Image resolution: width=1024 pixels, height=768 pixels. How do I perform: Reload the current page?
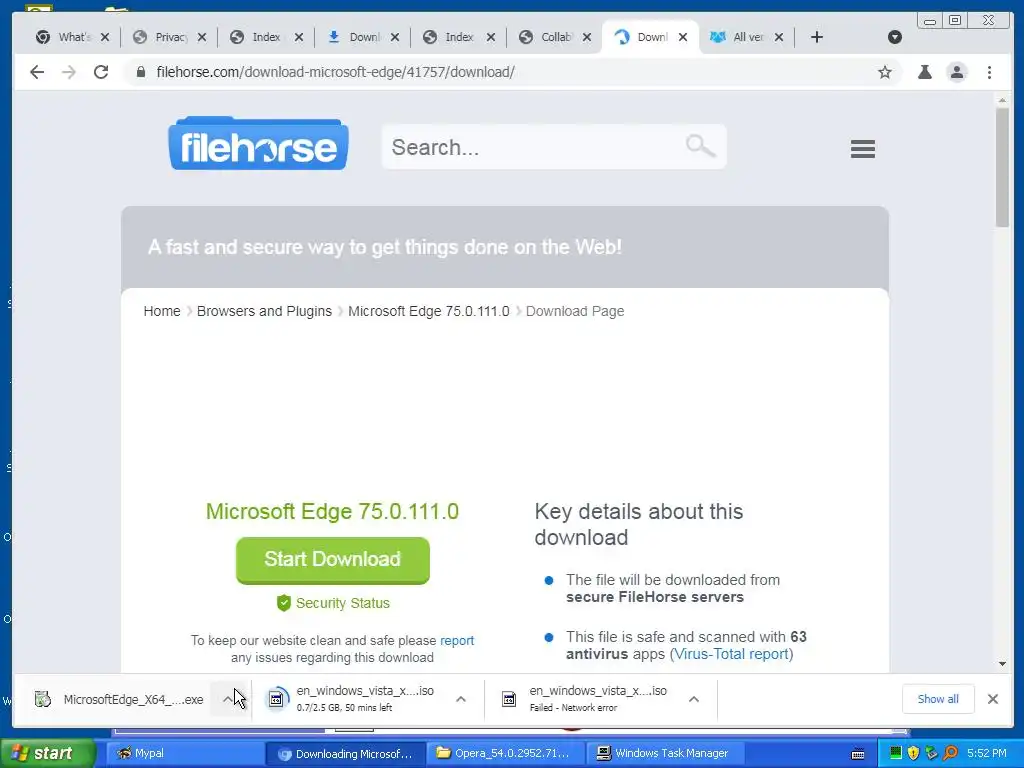(101, 72)
